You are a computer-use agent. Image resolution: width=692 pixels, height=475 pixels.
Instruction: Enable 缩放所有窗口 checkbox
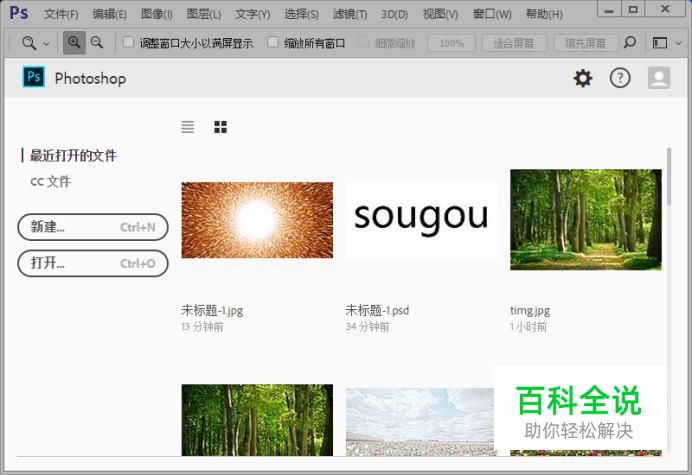click(273, 42)
